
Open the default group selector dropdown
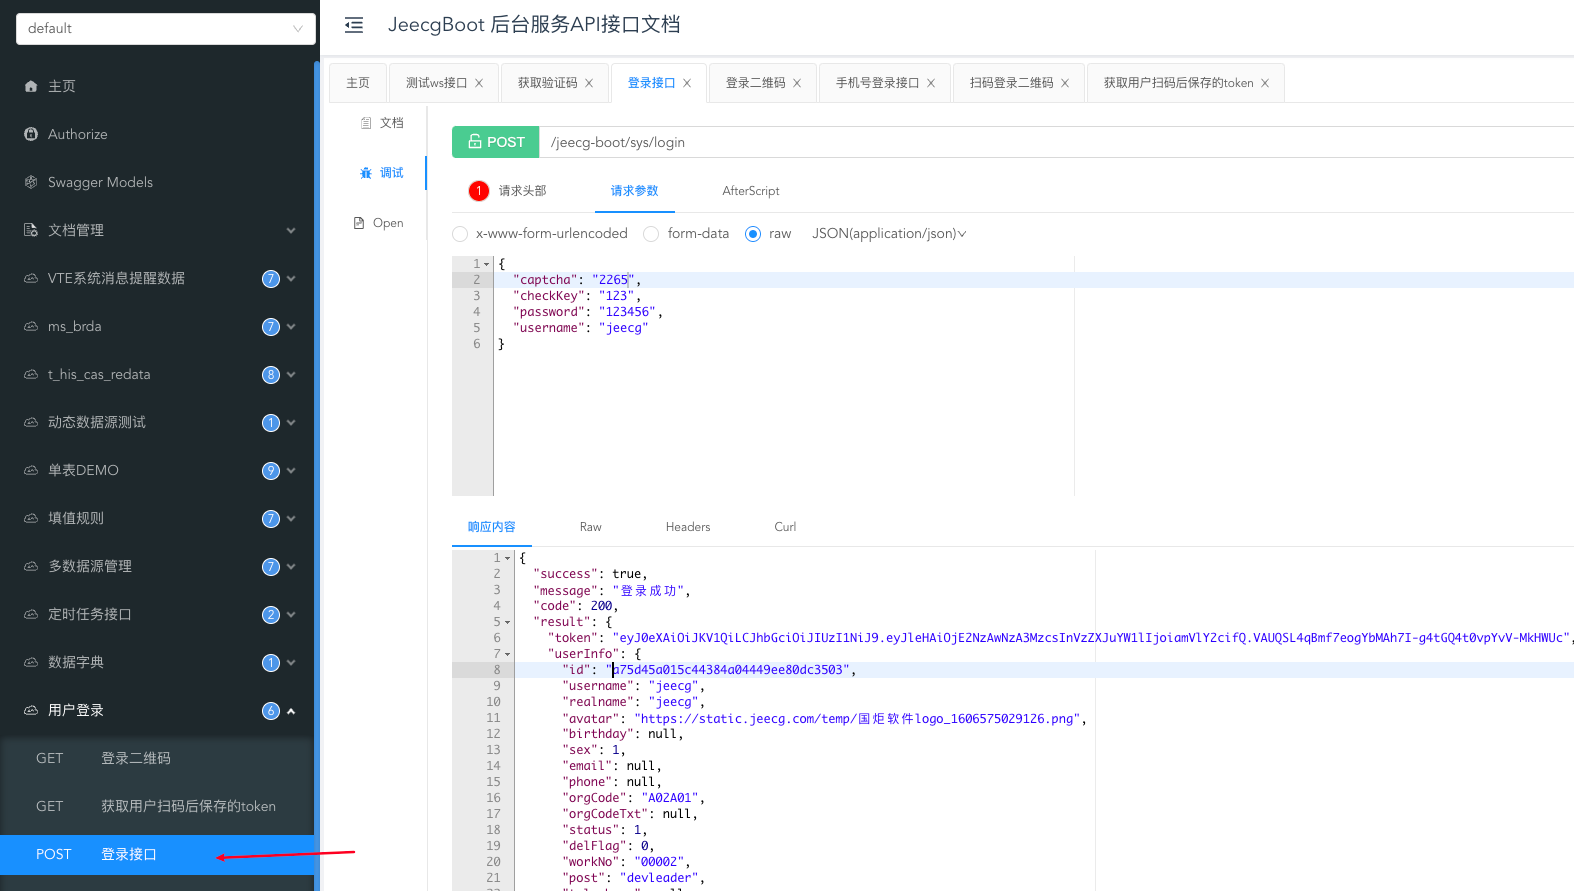tap(166, 28)
